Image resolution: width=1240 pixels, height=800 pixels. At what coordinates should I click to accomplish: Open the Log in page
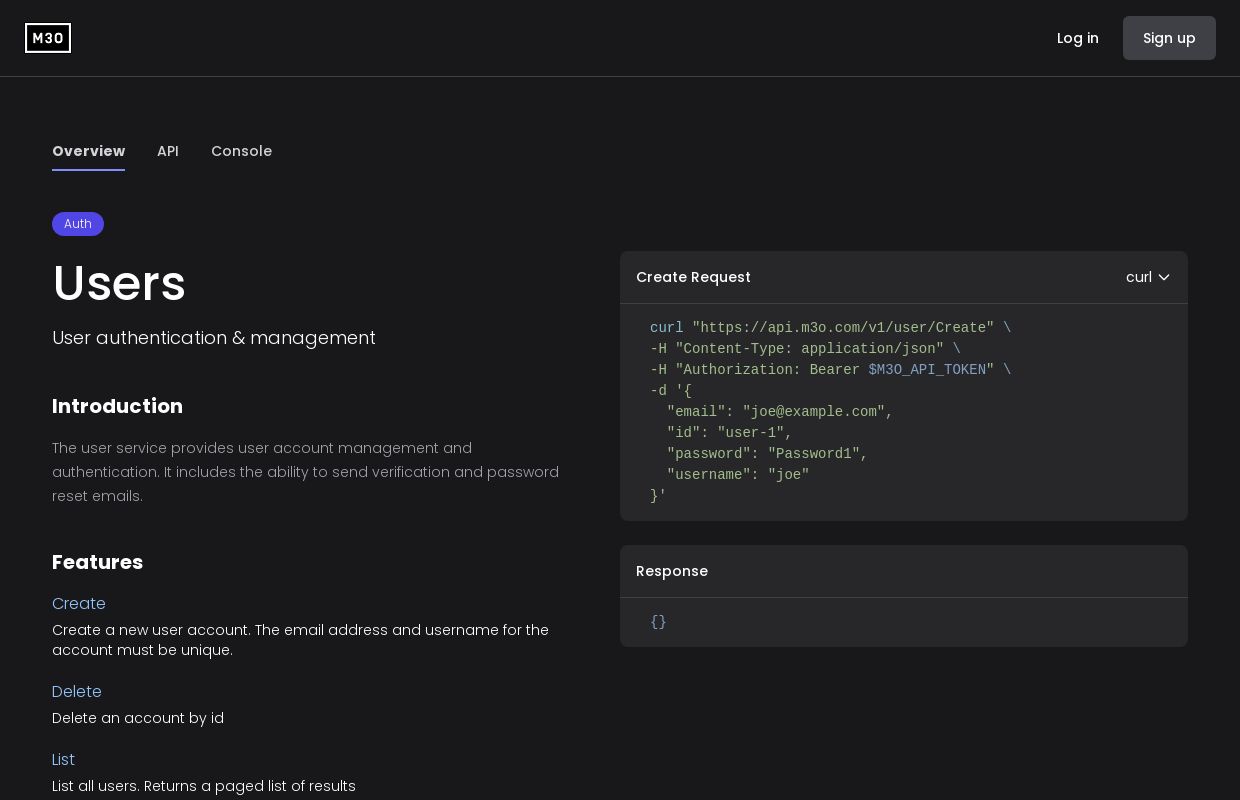point(1078,38)
